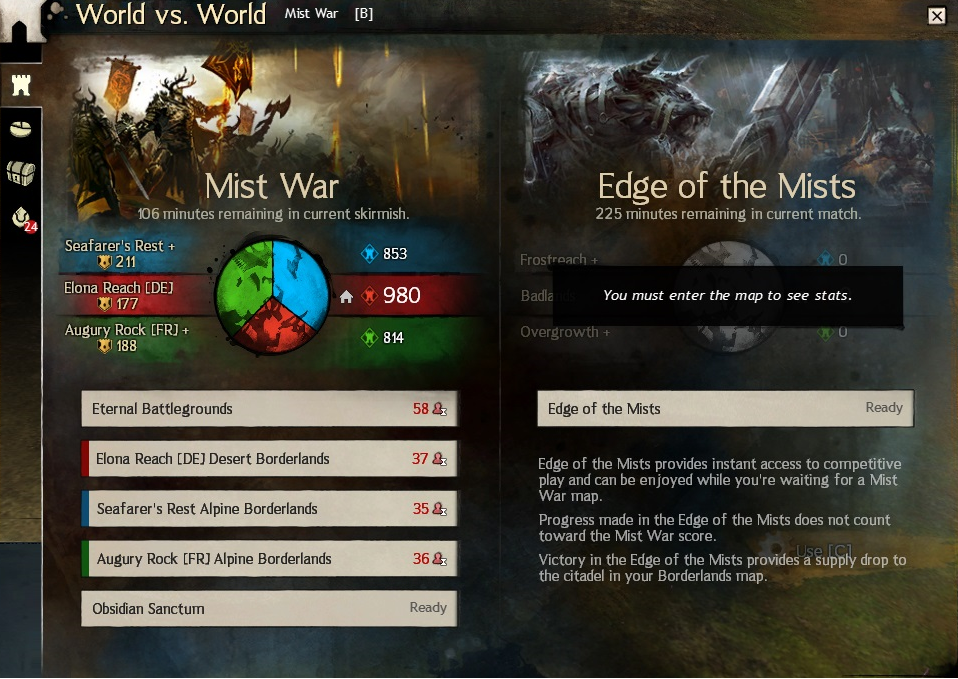Click the green team score icon beside 814

pyautogui.click(x=370, y=337)
